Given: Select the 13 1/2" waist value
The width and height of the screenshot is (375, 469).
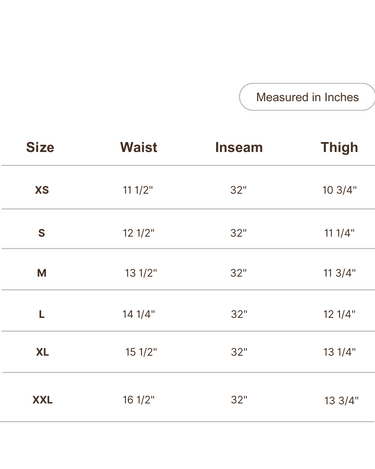Looking at the screenshot, I should tap(141, 273).
